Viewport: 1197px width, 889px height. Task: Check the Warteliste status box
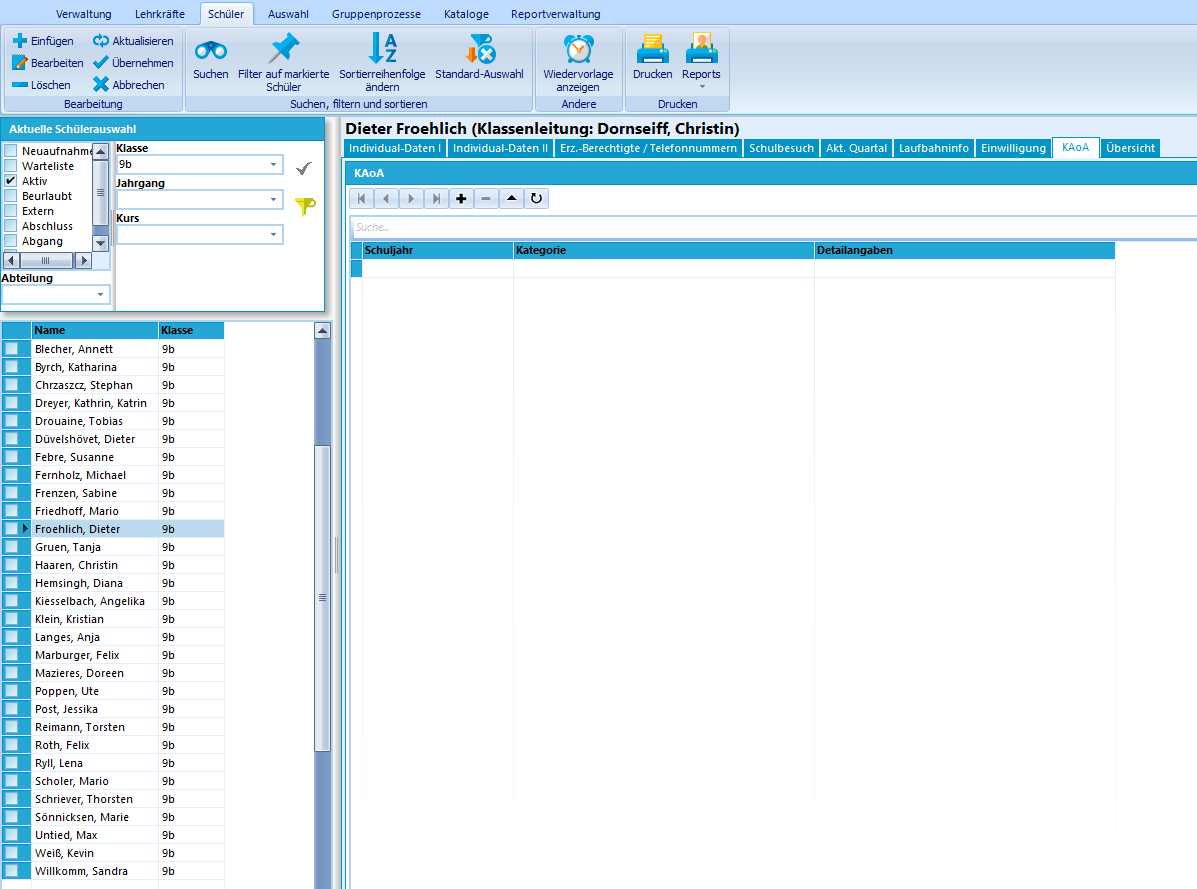click(x=11, y=166)
